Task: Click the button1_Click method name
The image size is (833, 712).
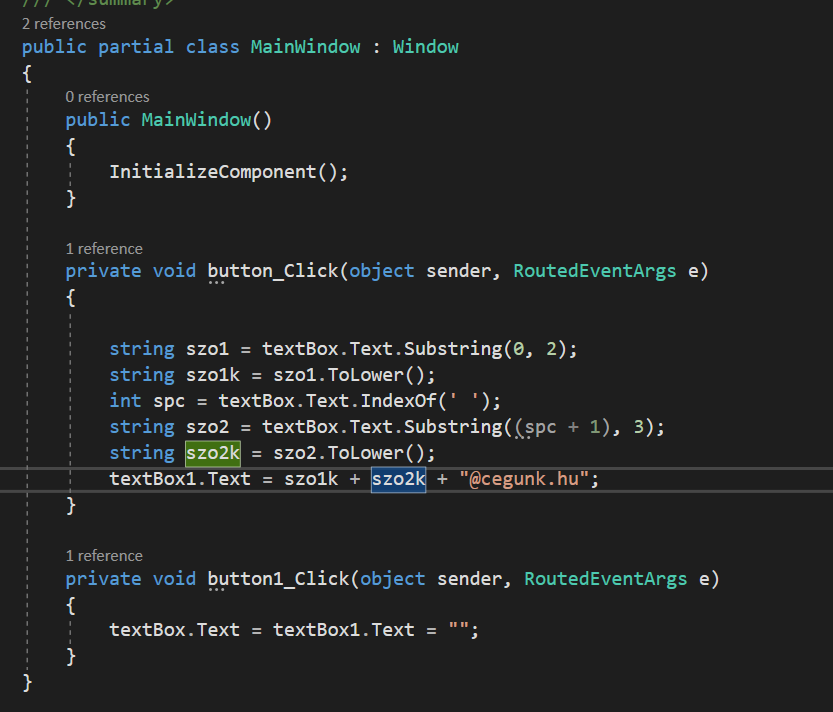Action: [278, 578]
